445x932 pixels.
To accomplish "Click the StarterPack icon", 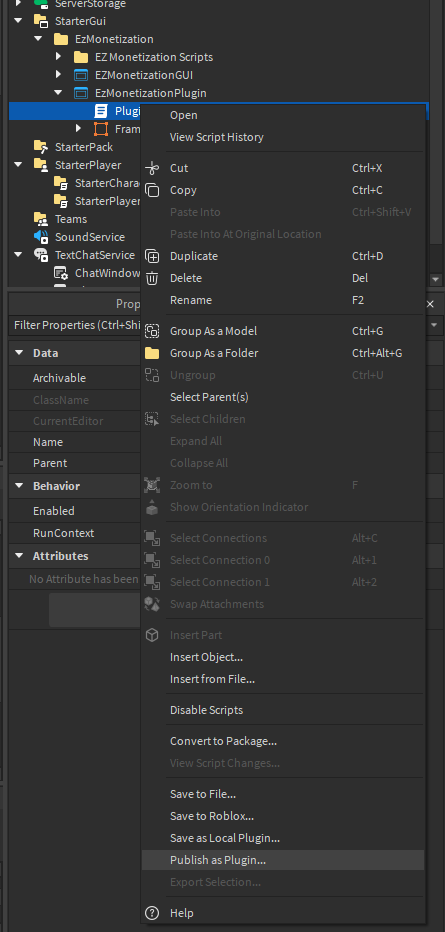I will (x=40, y=147).
